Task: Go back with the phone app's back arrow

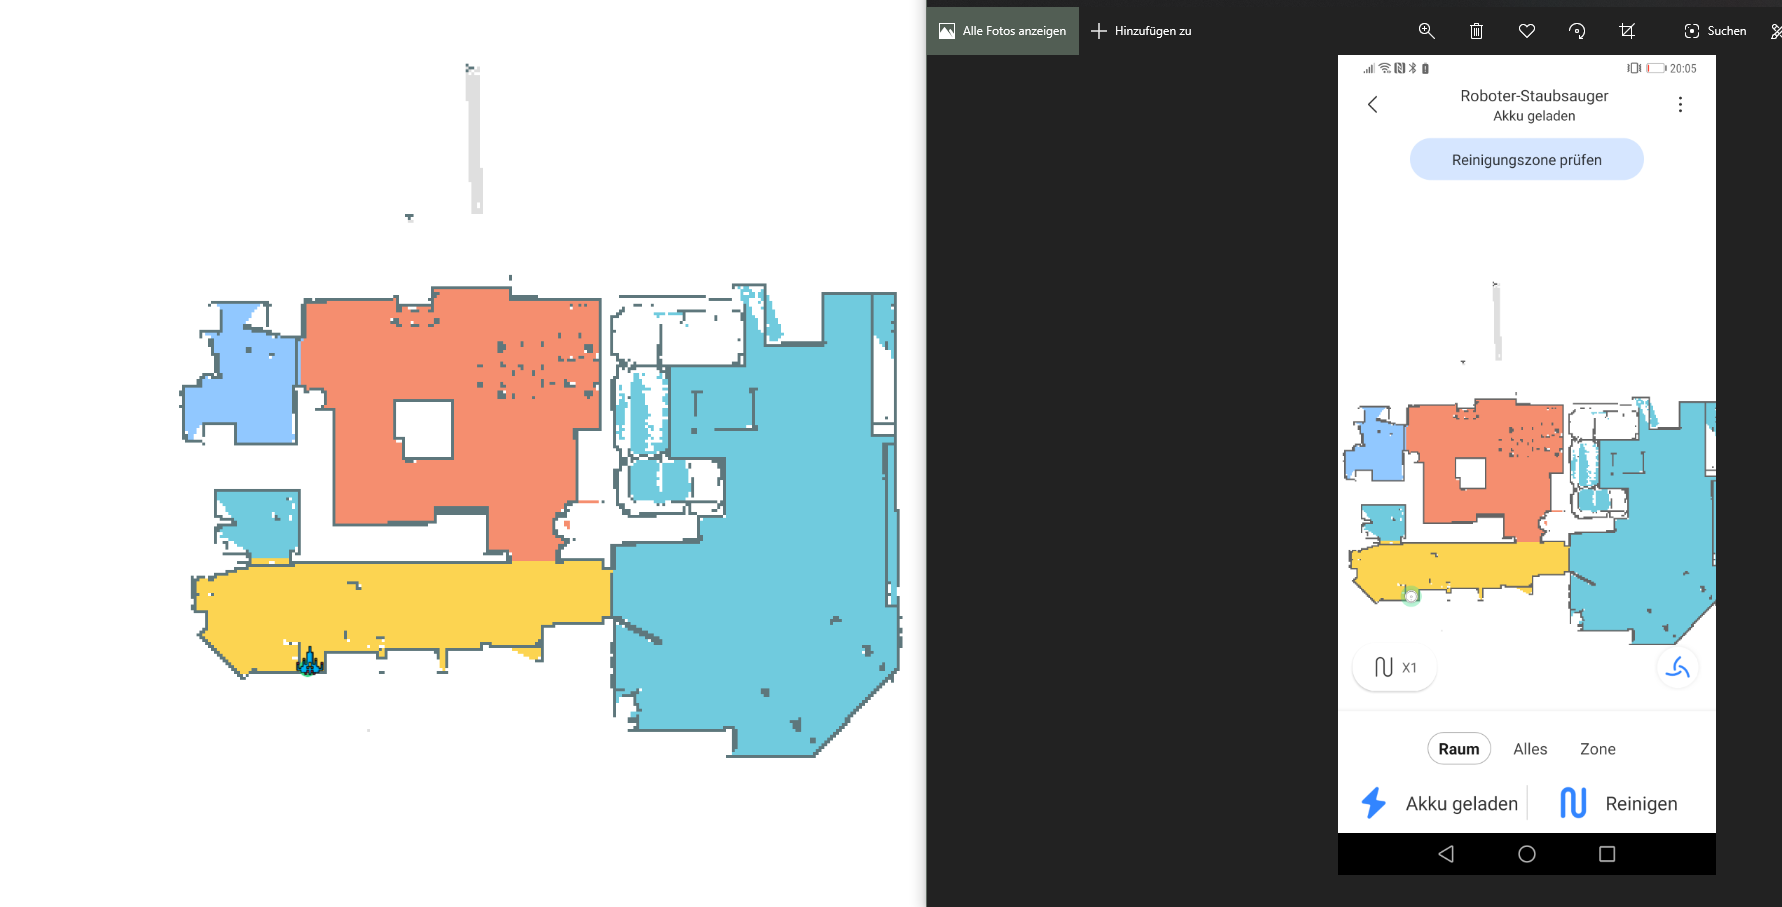Action: point(1373,104)
